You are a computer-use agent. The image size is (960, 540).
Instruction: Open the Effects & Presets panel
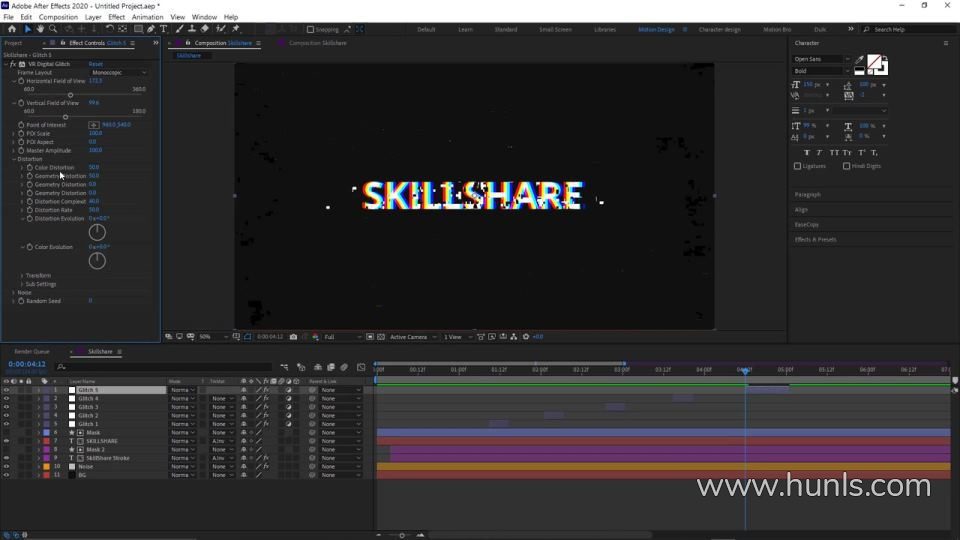pyautogui.click(x=815, y=240)
